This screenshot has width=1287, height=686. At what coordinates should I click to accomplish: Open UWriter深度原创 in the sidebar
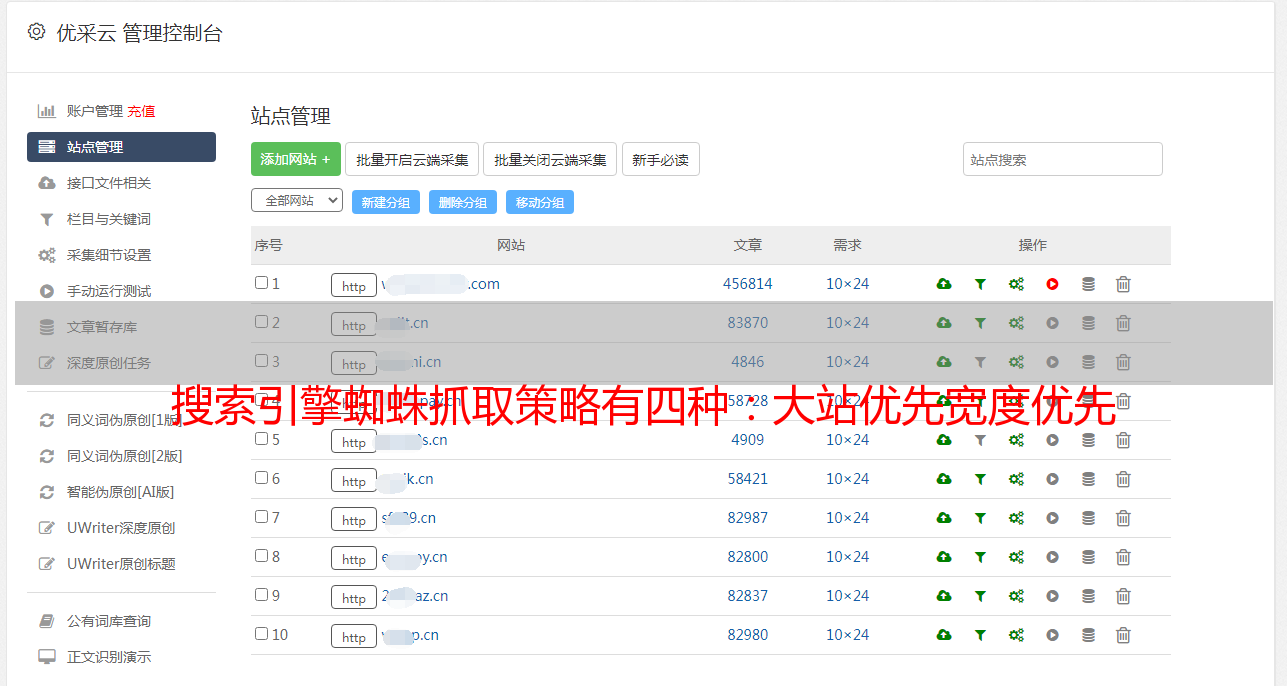121,528
